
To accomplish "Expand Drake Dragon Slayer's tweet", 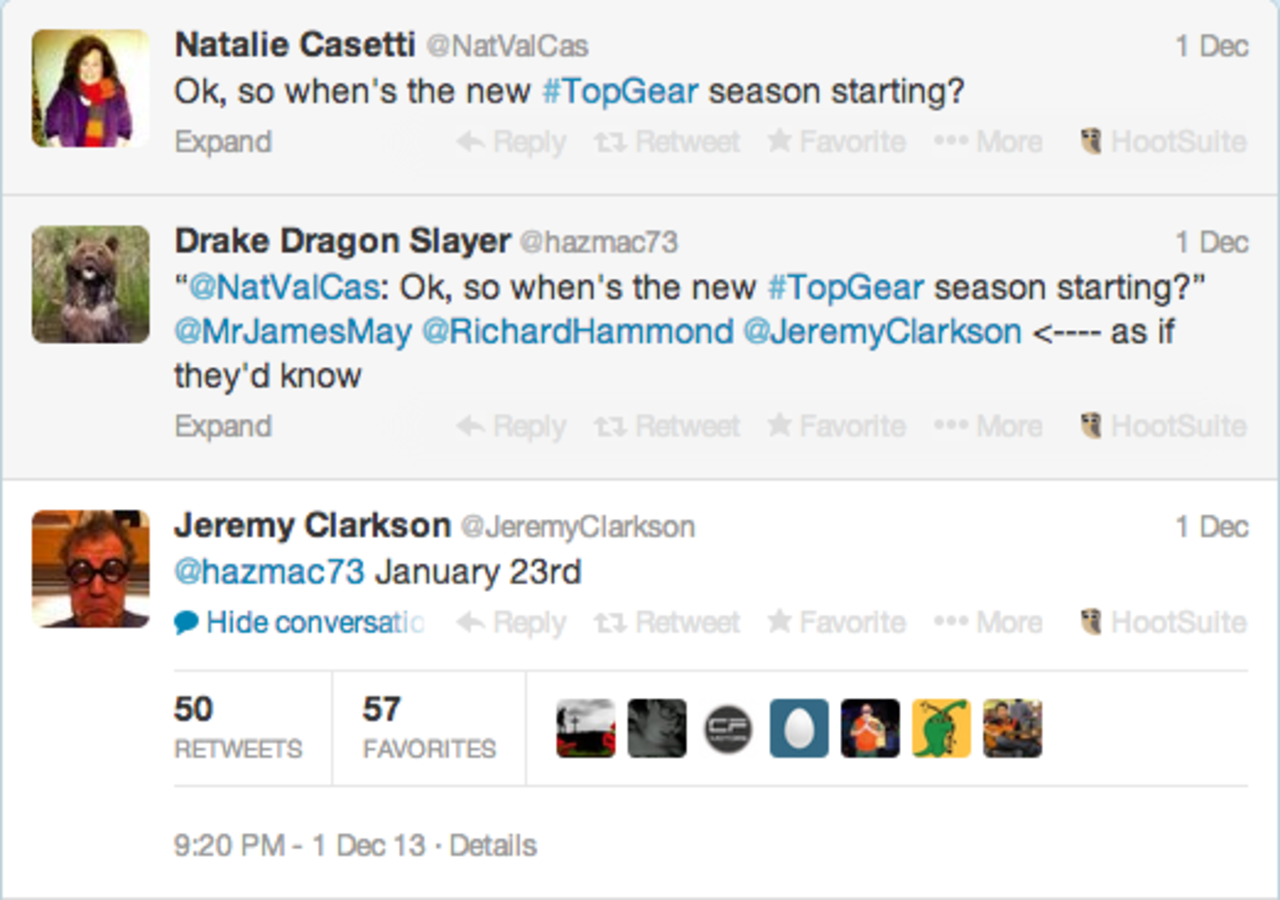I will point(223,427).
